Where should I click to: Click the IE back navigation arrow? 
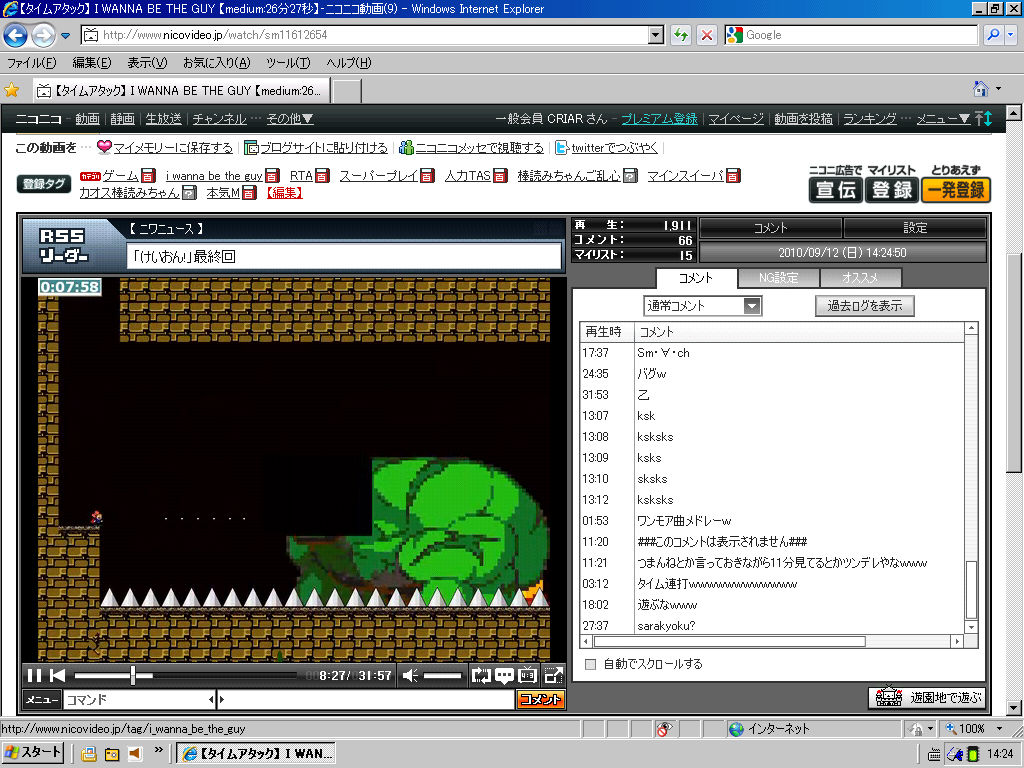16,35
